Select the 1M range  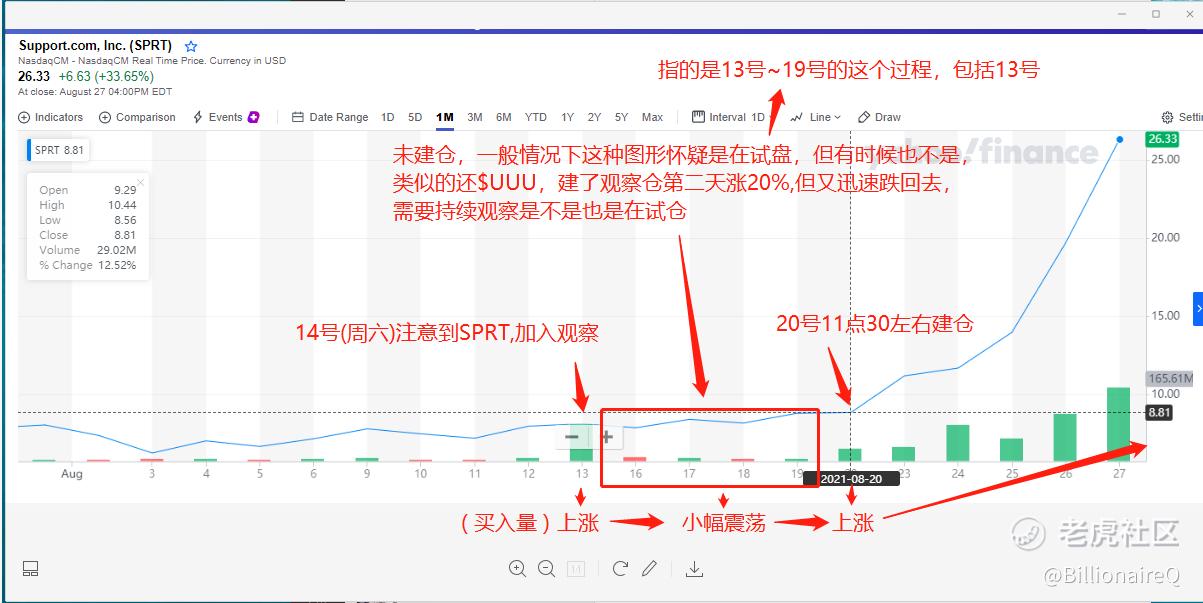coord(445,117)
